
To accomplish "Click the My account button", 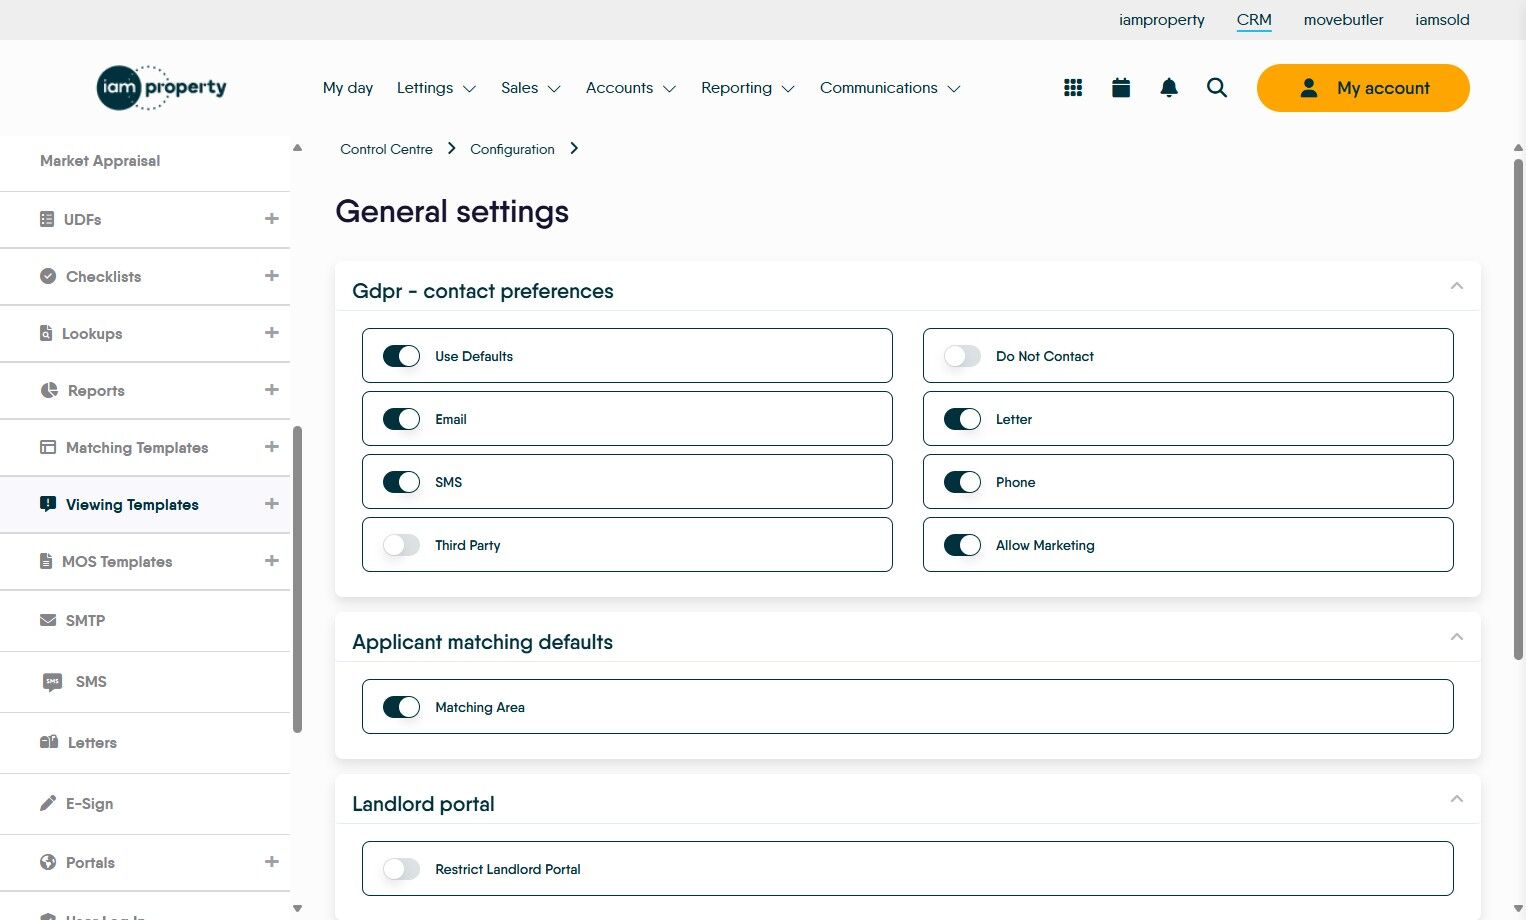I will (x=1363, y=88).
